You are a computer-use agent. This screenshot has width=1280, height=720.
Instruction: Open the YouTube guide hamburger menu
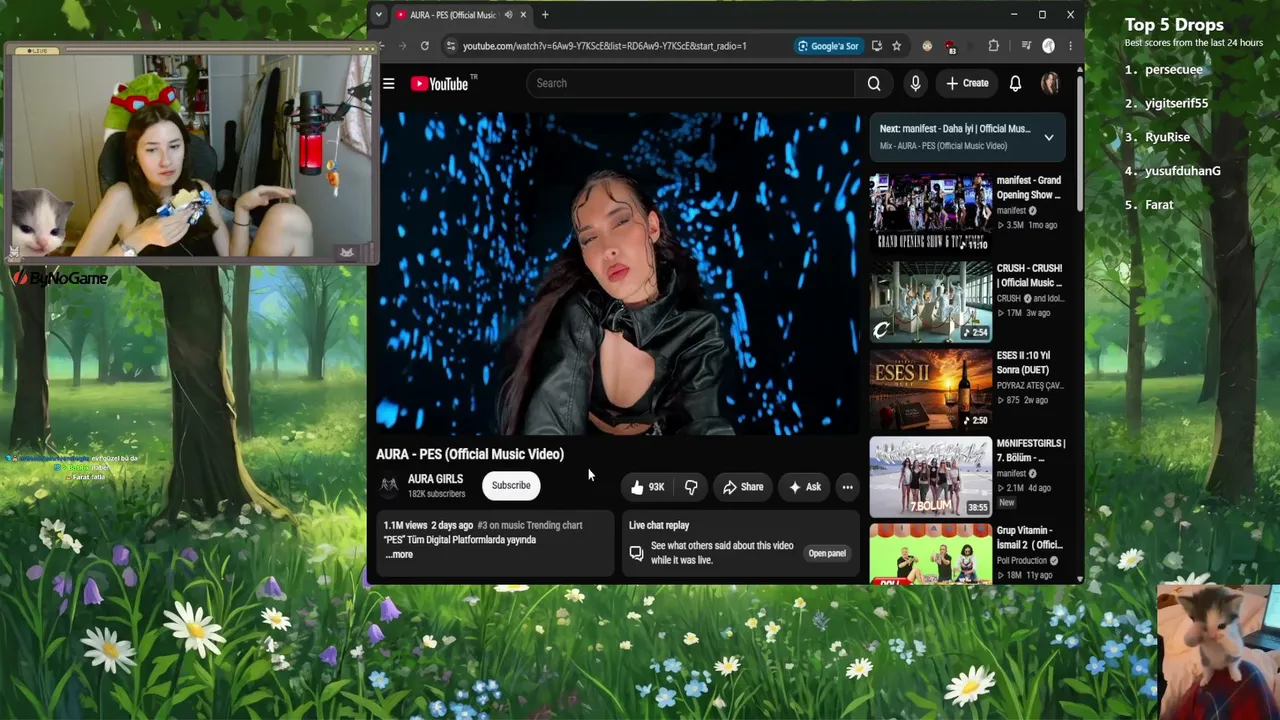click(x=389, y=84)
